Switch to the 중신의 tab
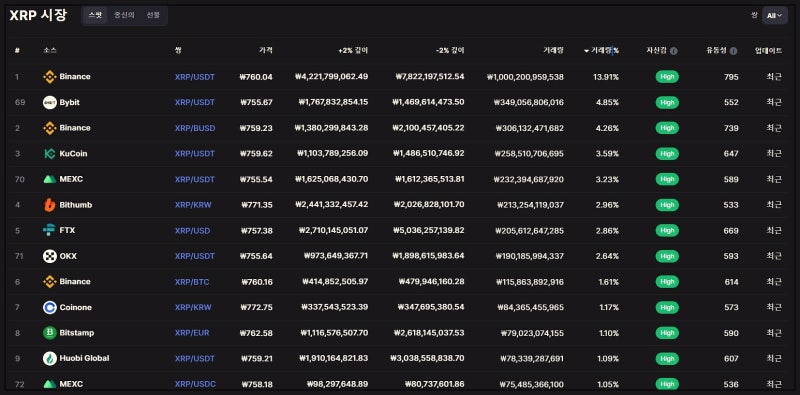Image resolution: width=800 pixels, height=395 pixels. [124, 15]
